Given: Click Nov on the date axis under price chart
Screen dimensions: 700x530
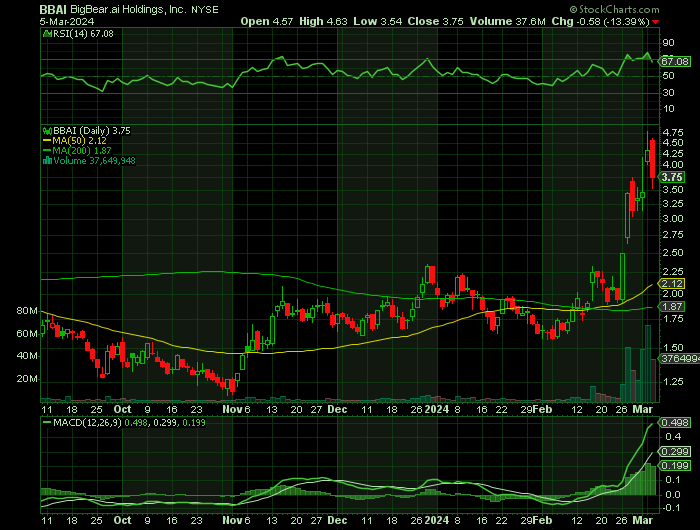Looking at the screenshot, I should (x=232, y=409).
